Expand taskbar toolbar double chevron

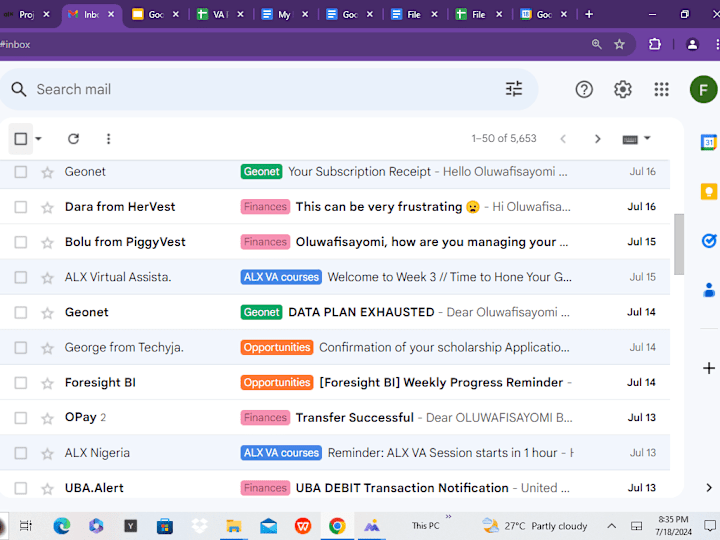click(448, 517)
